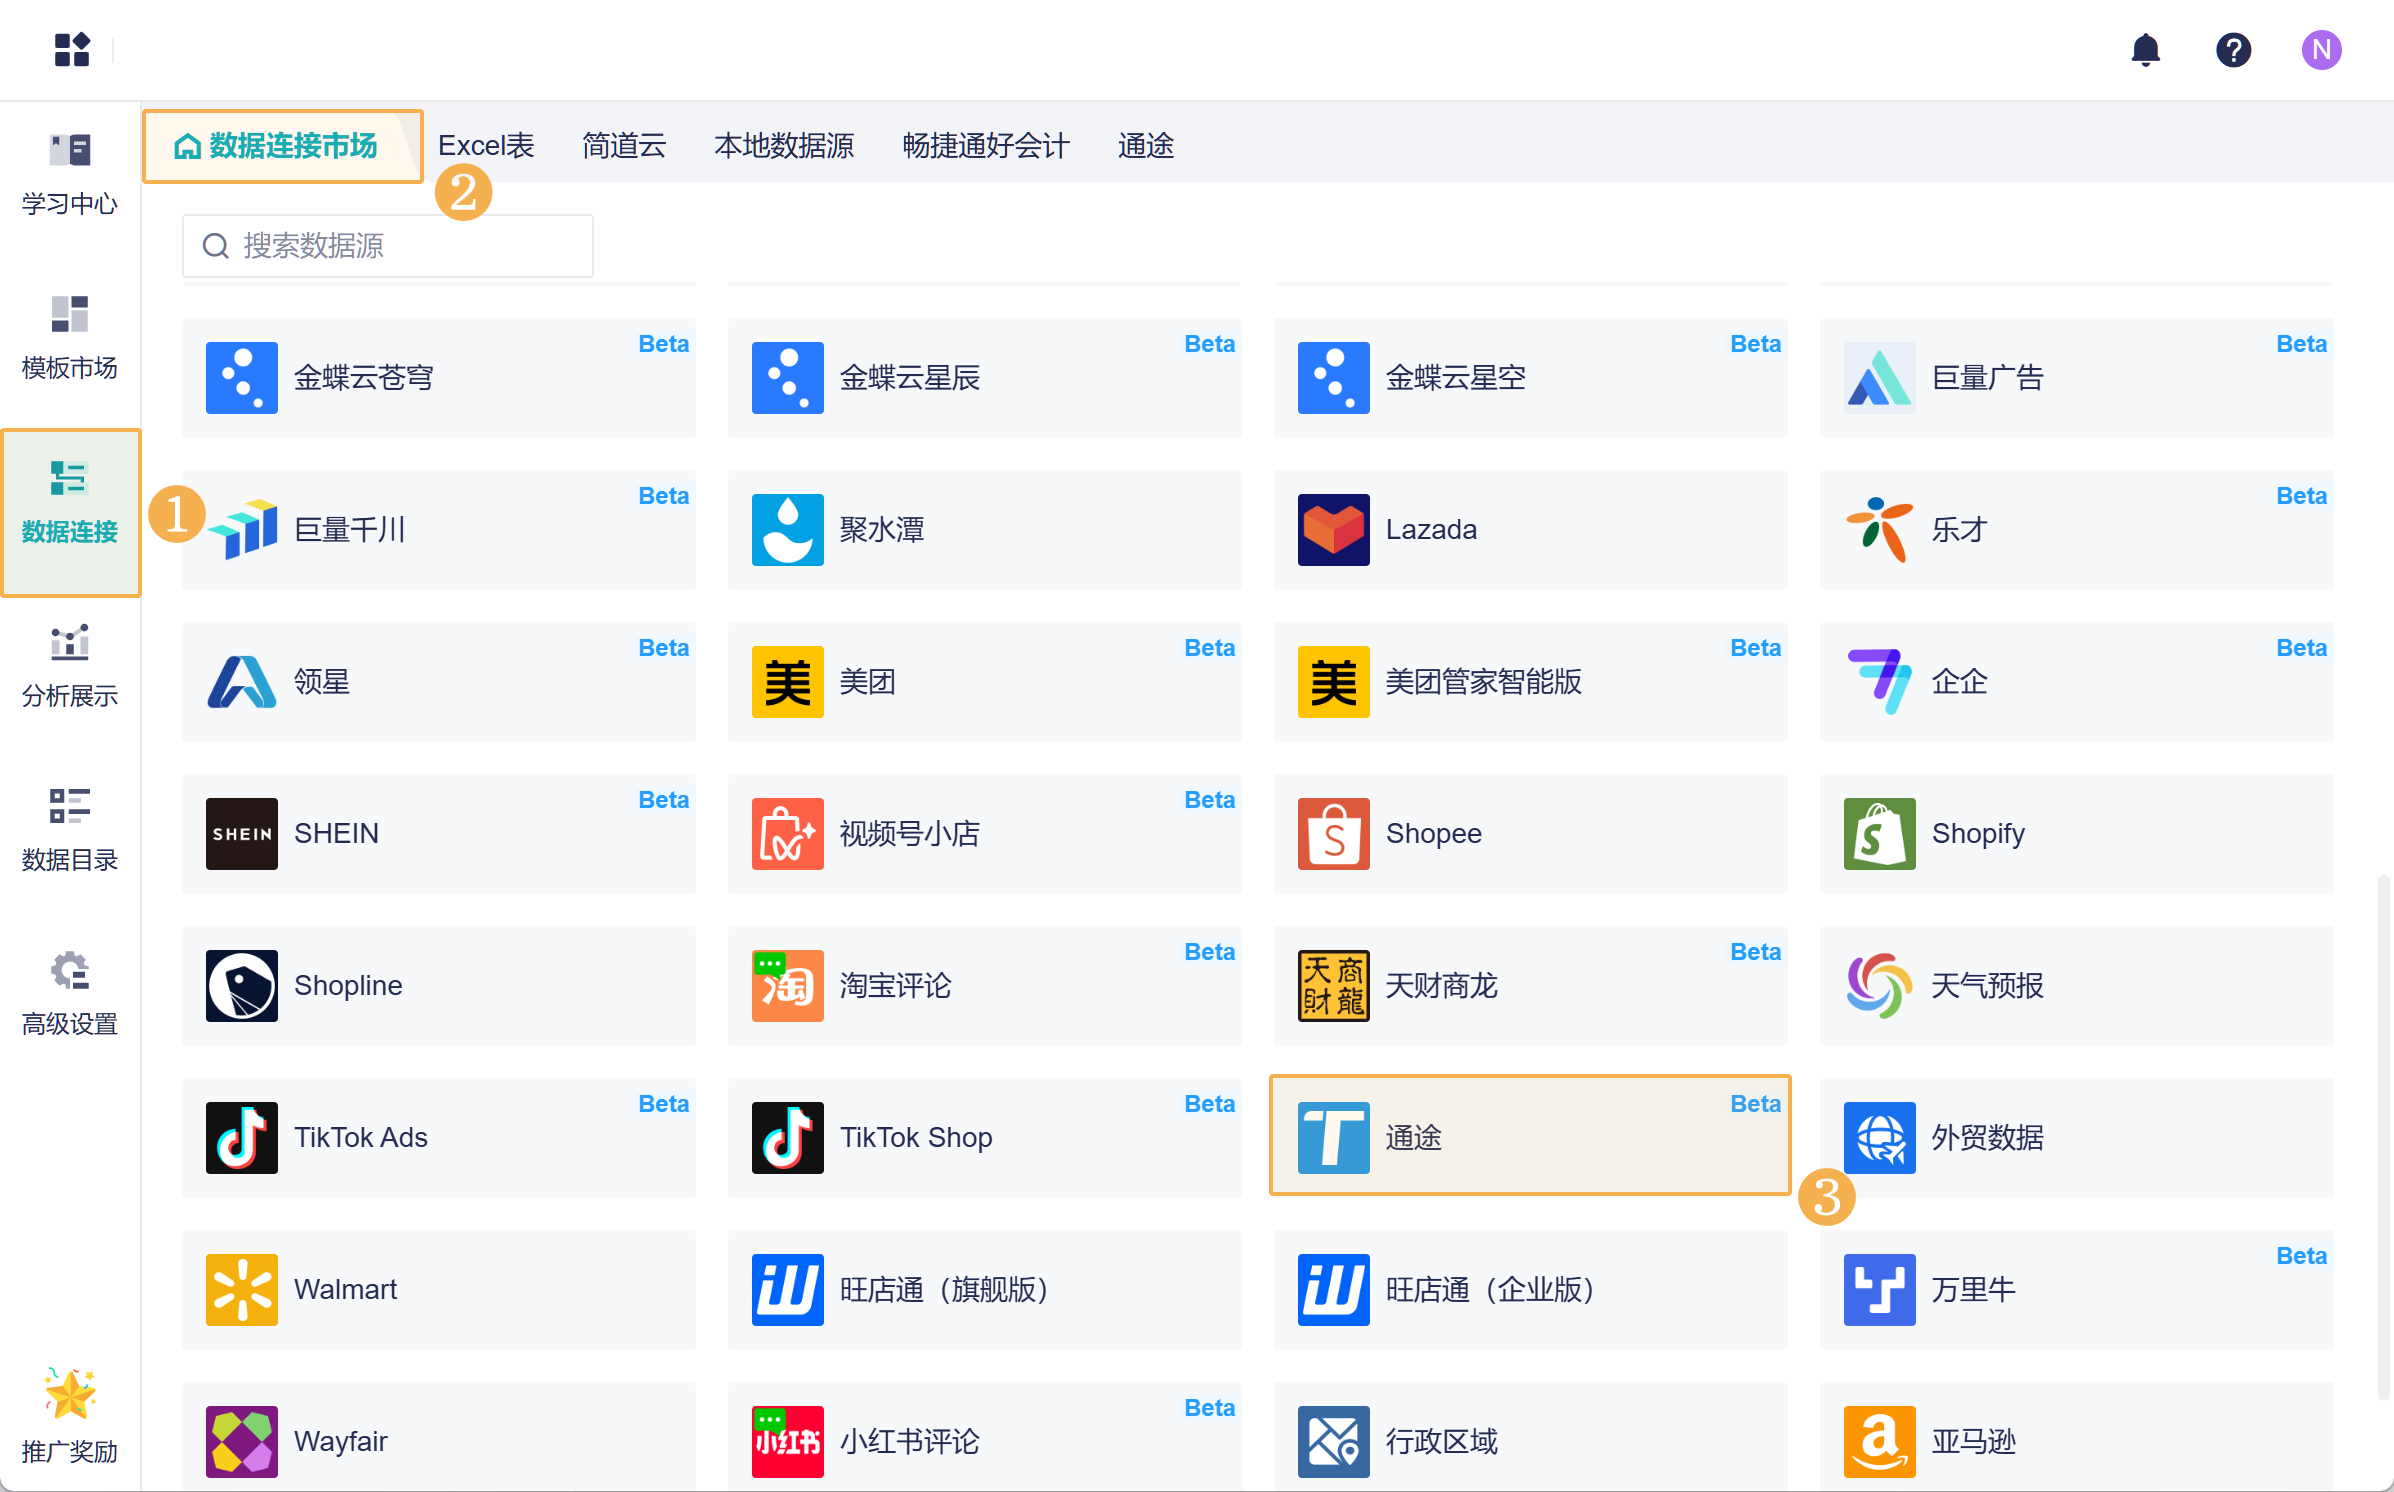Click 推广奖励 star icon
The image size is (2394, 1492).
coord(70,1394)
